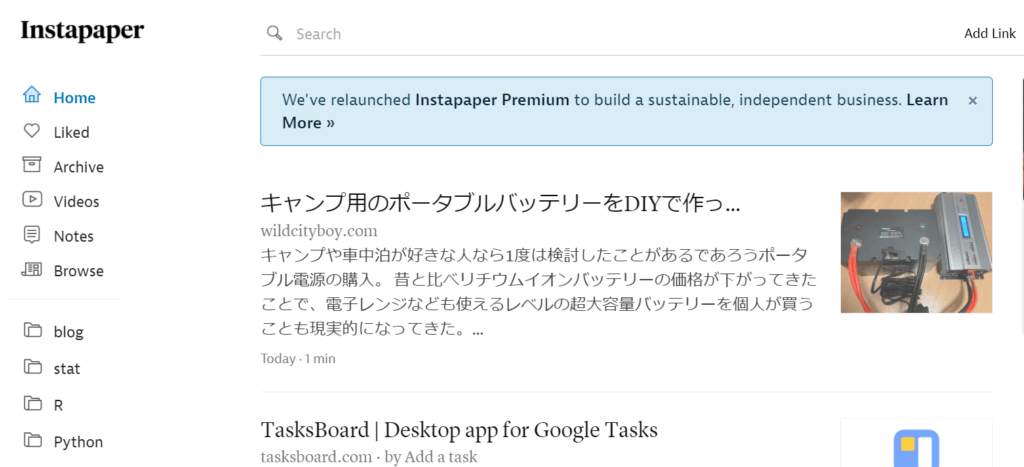The height and width of the screenshot is (467, 1024).
Task: Open the Liked articles list
Action: pos(71,133)
